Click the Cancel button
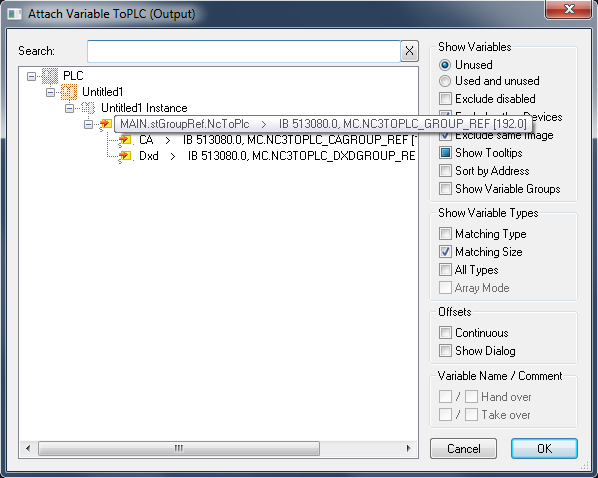 pos(463,448)
